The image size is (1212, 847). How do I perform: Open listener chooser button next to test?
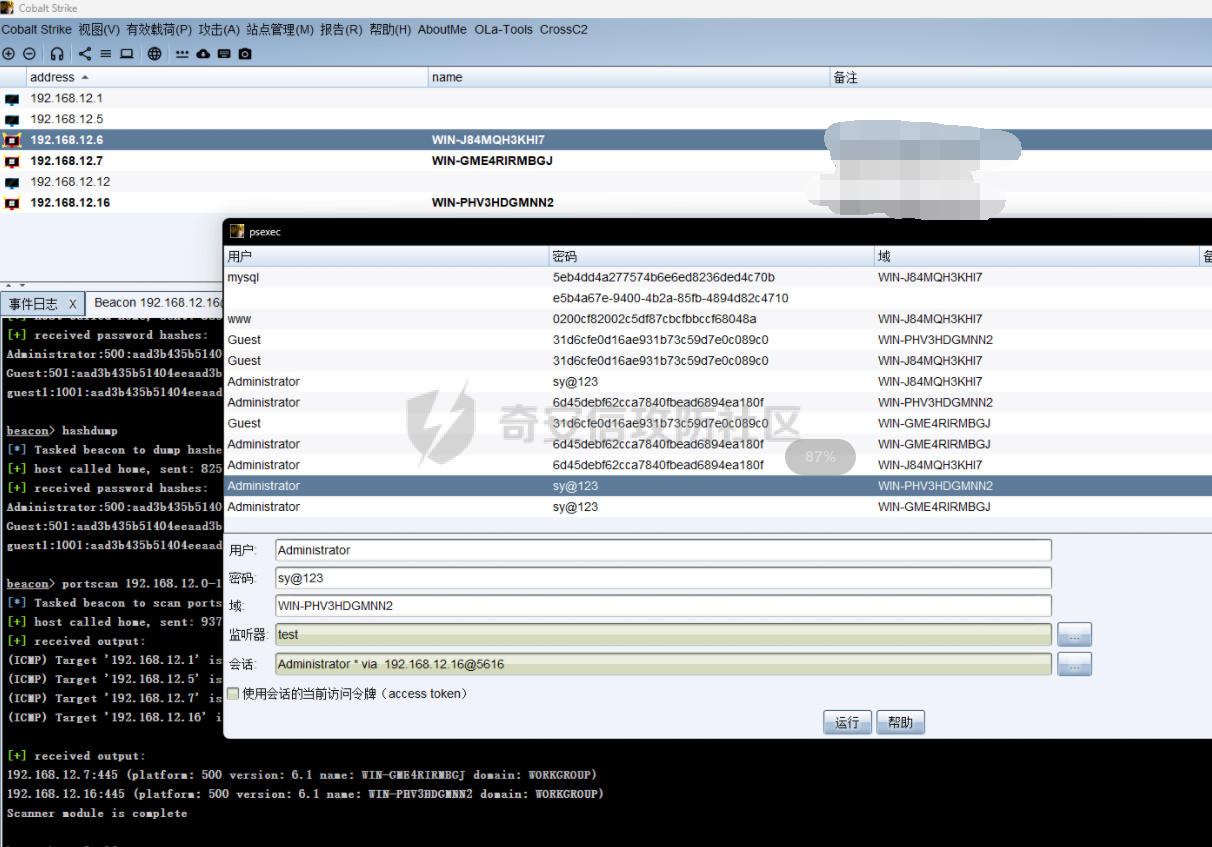click(1074, 635)
